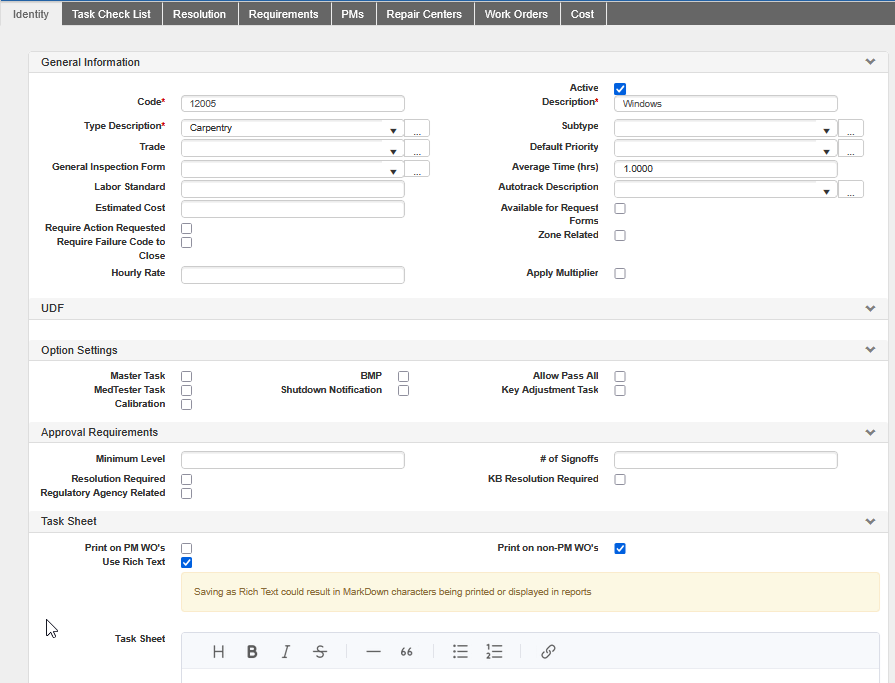Click the ellipsis button next to Subtype
The image size is (895, 683).
(851, 129)
